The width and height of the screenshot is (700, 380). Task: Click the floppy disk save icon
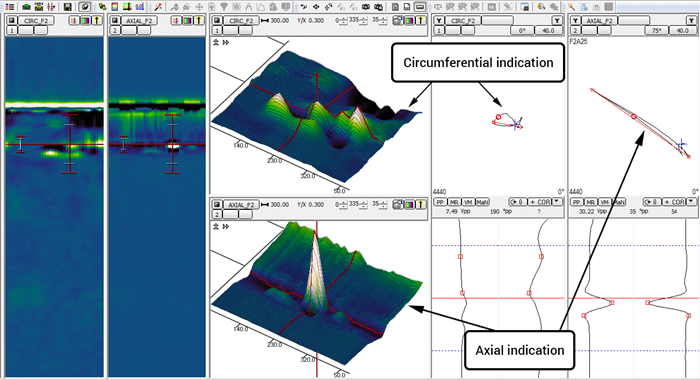tap(67, 7)
